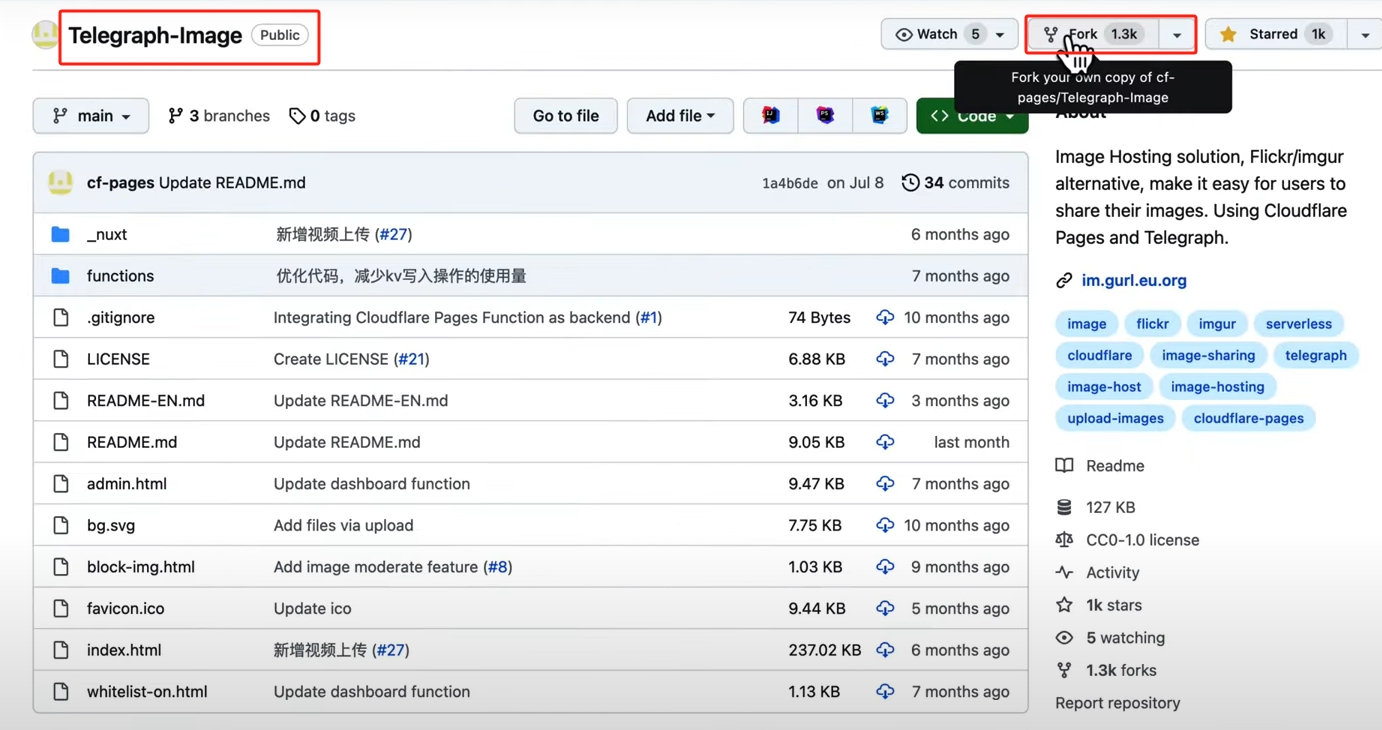This screenshot has height=730, width=1382.
Task: Open the main branch selector
Action: tap(91, 116)
